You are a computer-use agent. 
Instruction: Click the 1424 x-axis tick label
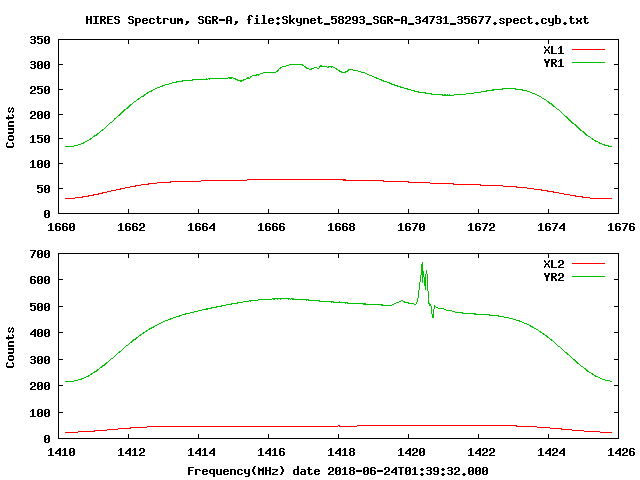point(551,452)
